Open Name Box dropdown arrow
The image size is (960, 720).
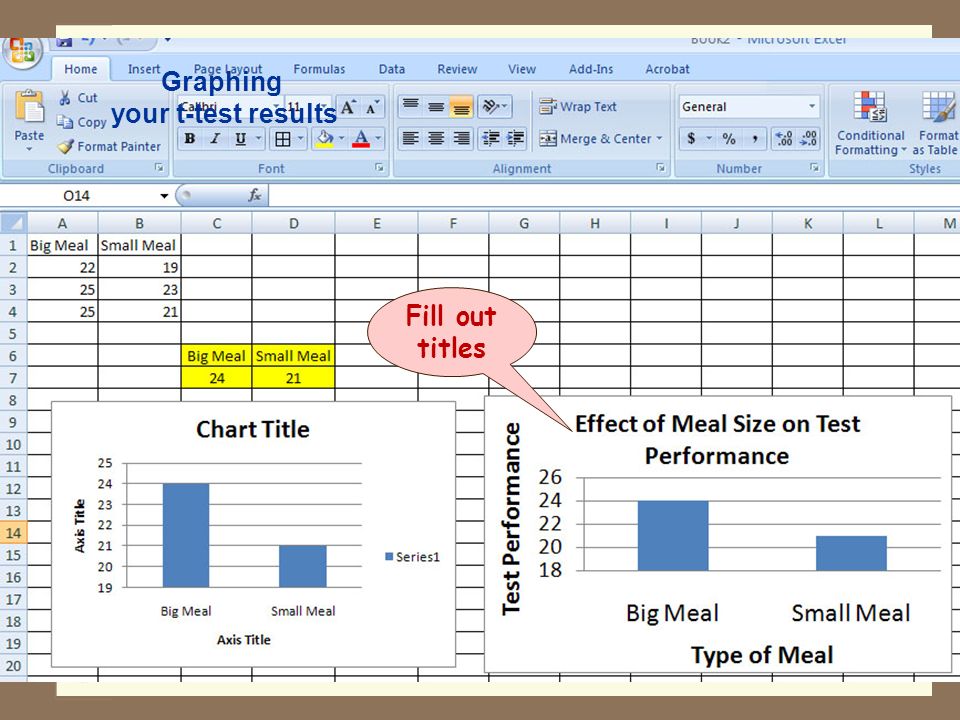click(x=164, y=196)
